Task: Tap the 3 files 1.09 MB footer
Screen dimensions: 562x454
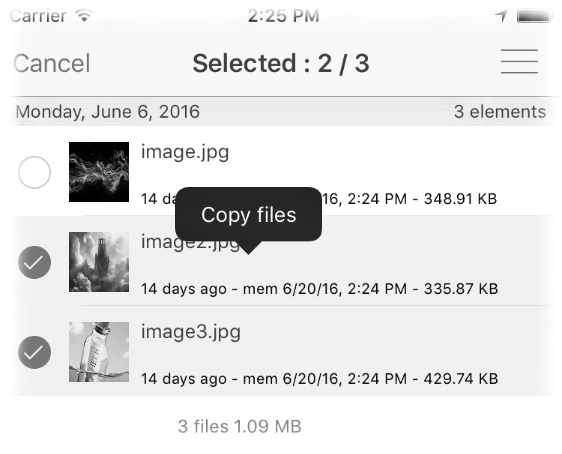Action: [239, 426]
